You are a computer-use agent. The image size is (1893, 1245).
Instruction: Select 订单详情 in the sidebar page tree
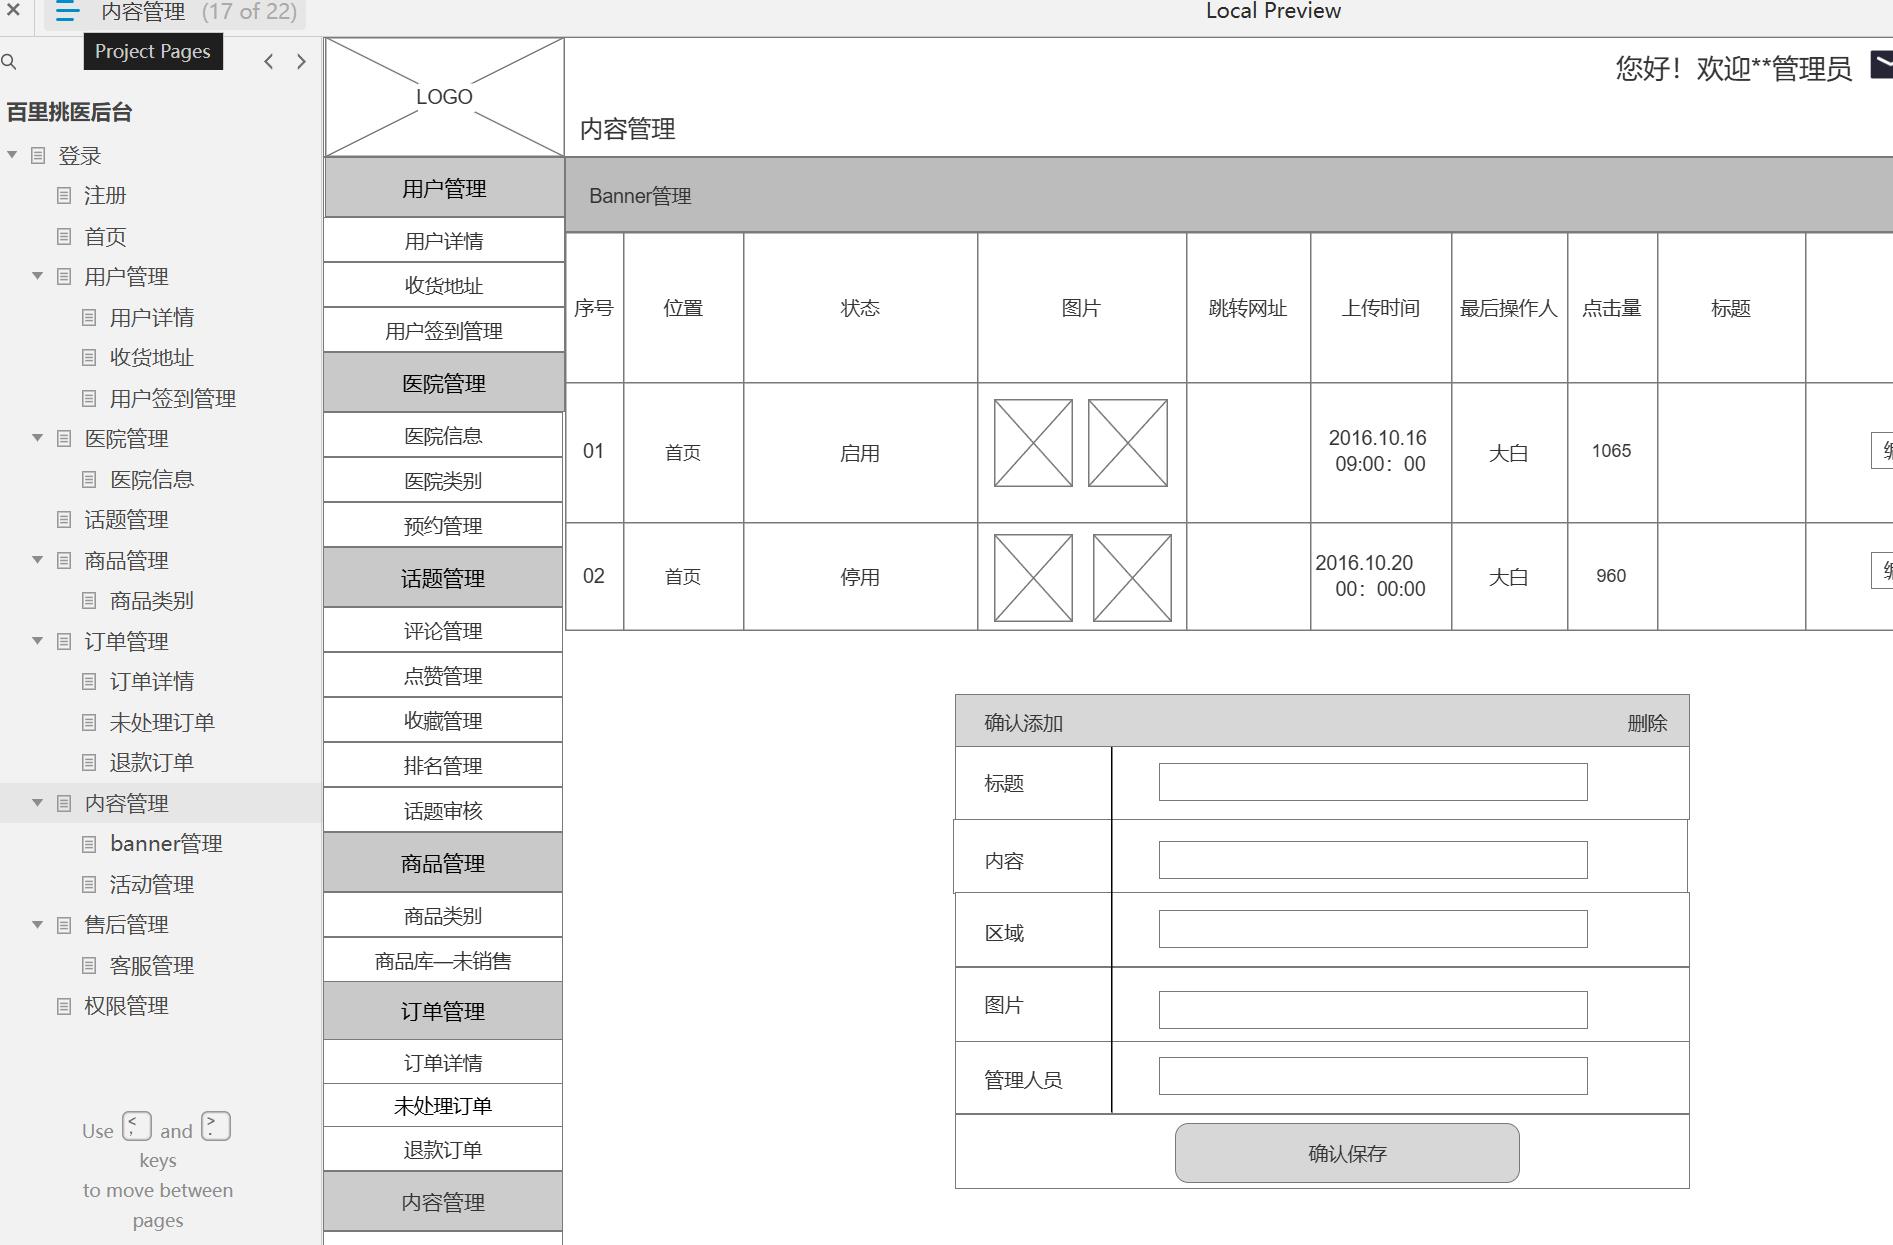pyautogui.click(x=152, y=682)
